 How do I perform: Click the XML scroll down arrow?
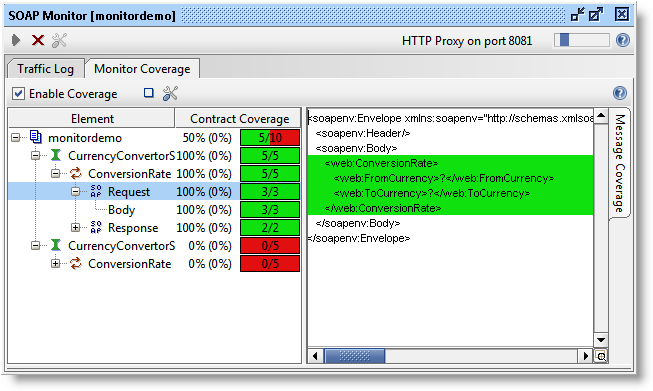point(600,340)
